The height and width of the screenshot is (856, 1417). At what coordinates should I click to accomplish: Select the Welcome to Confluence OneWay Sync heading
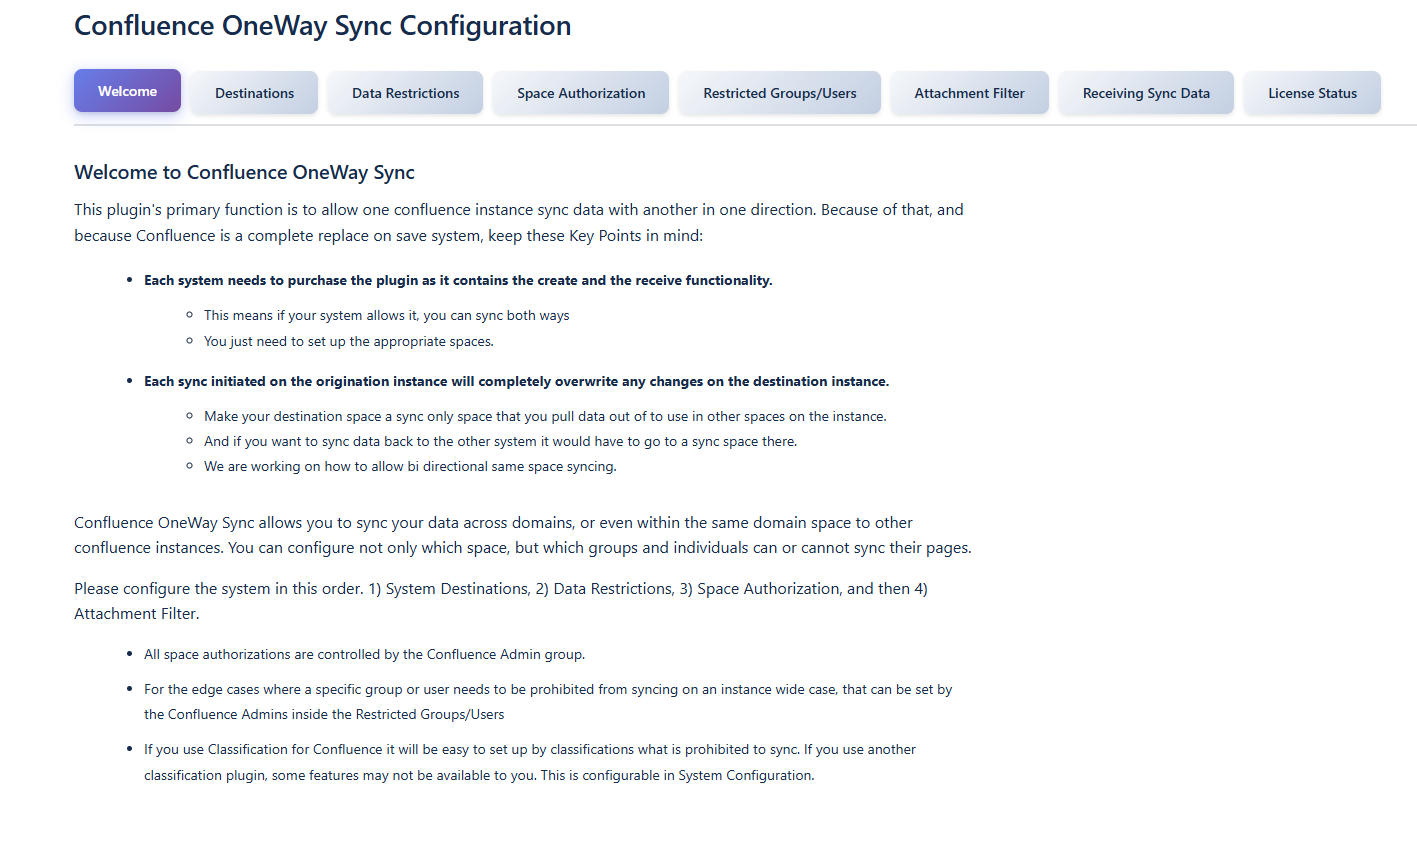[244, 172]
